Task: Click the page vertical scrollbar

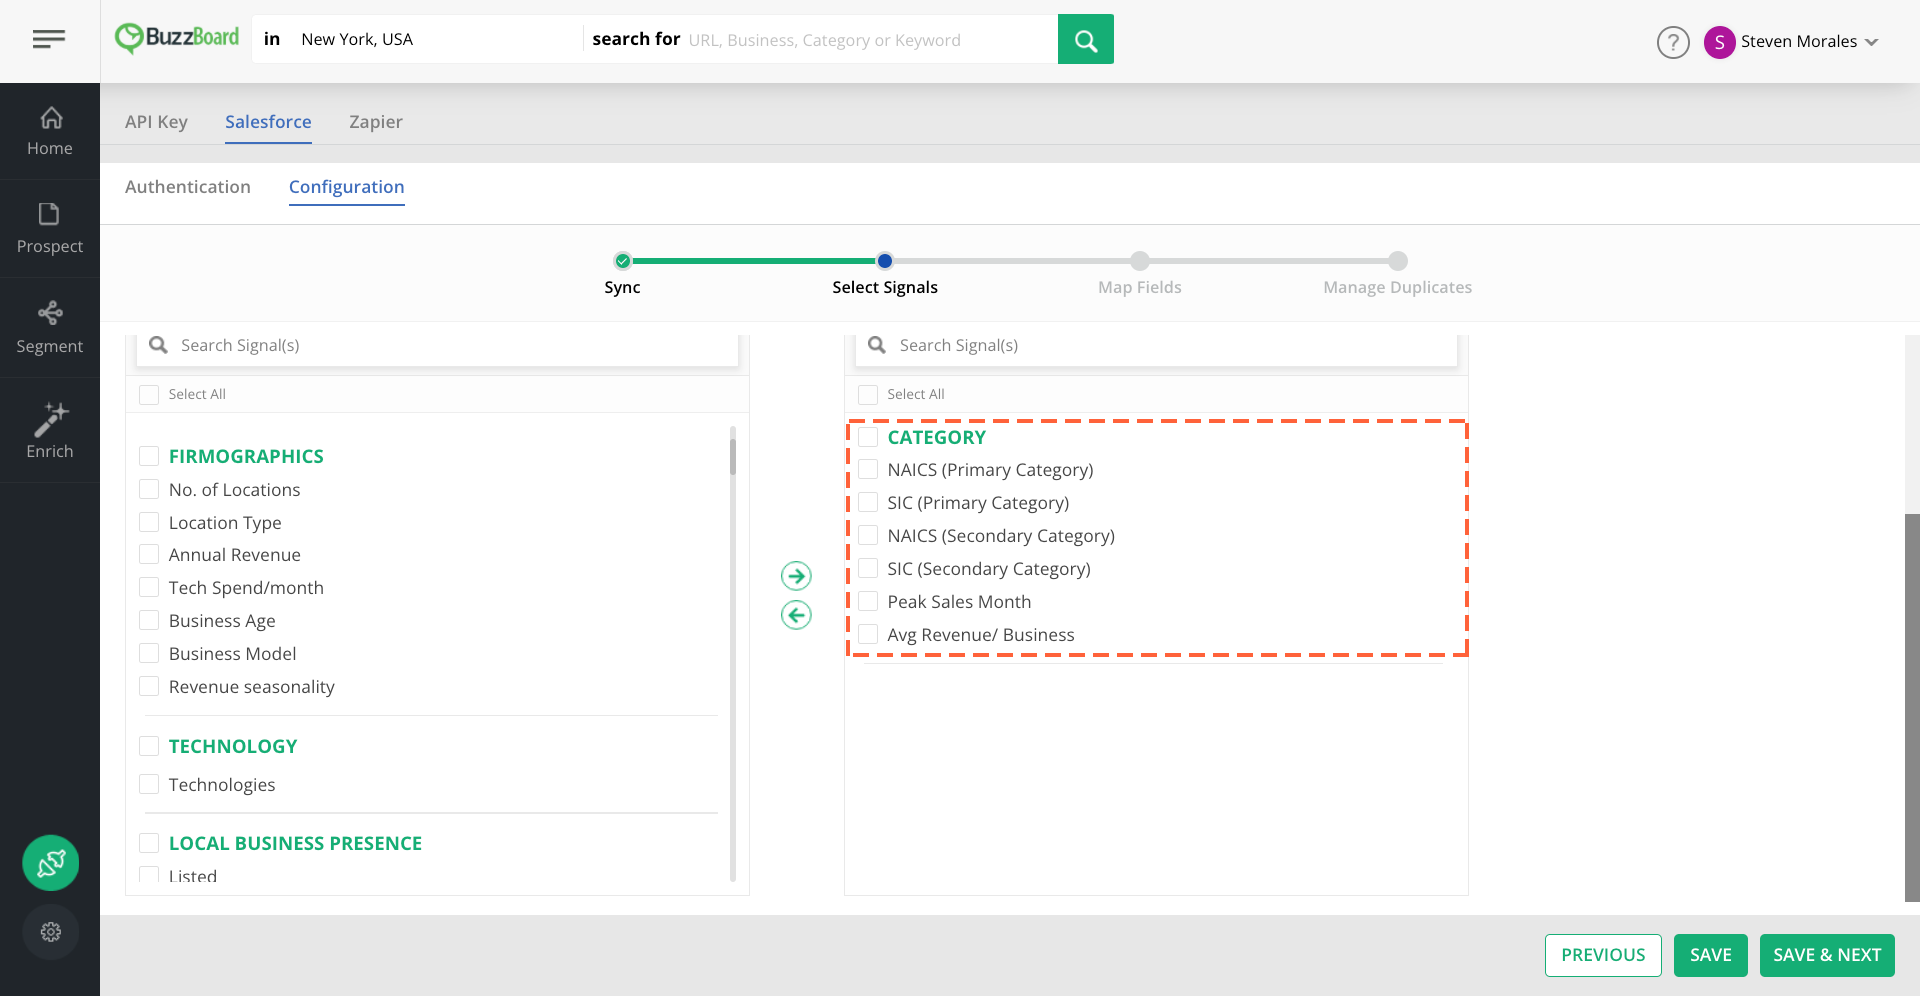Action: [x=1912, y=708]
